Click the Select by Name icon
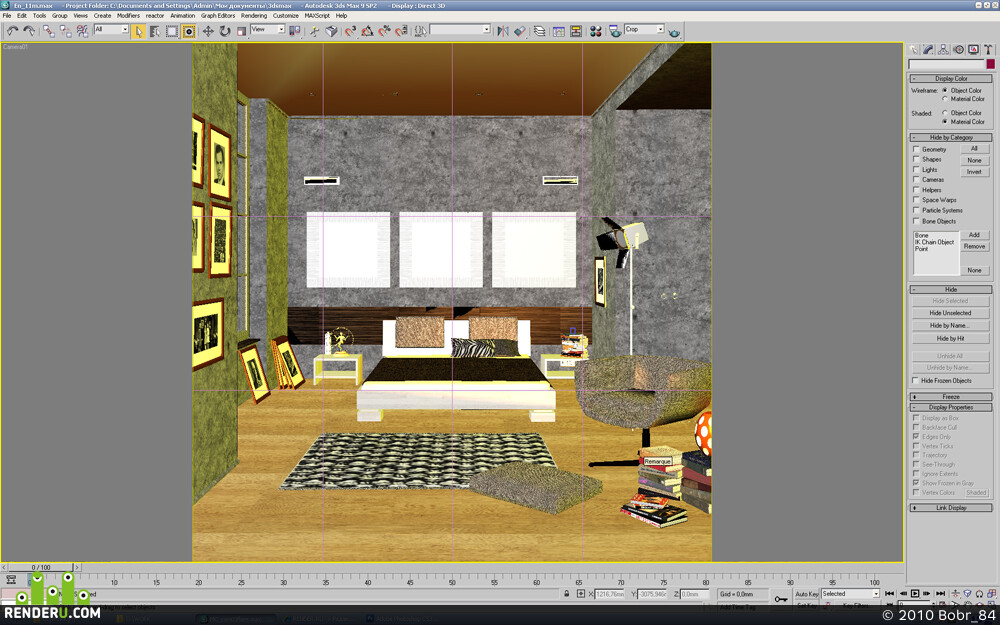 tap(154, 31)
